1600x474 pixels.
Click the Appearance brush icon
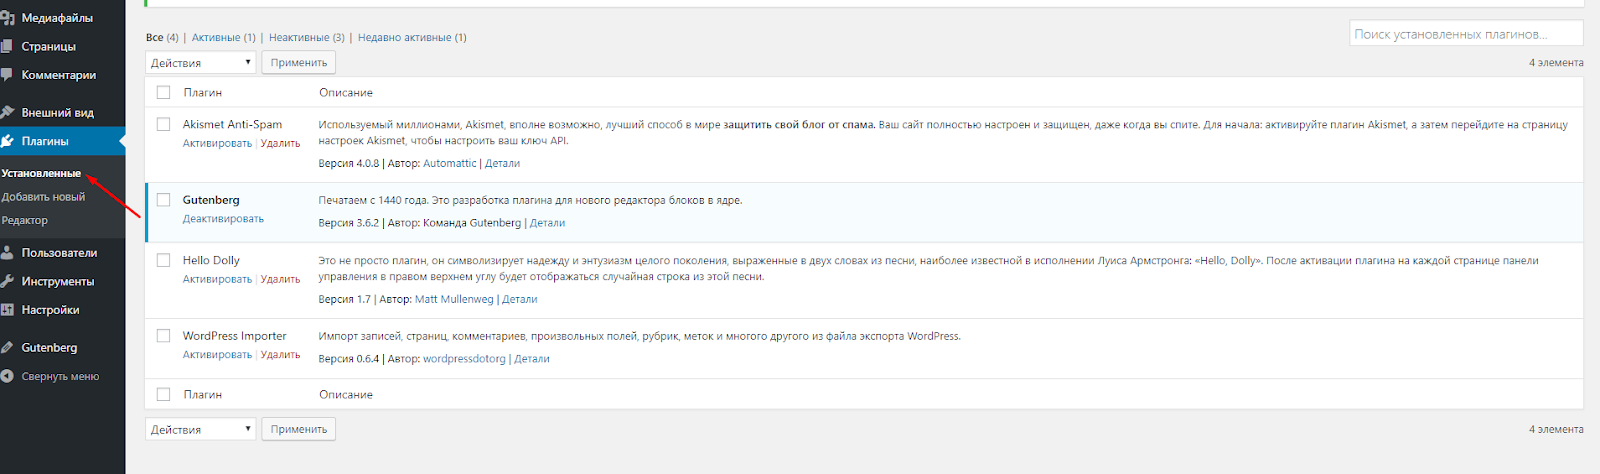[x=7, y=113]
